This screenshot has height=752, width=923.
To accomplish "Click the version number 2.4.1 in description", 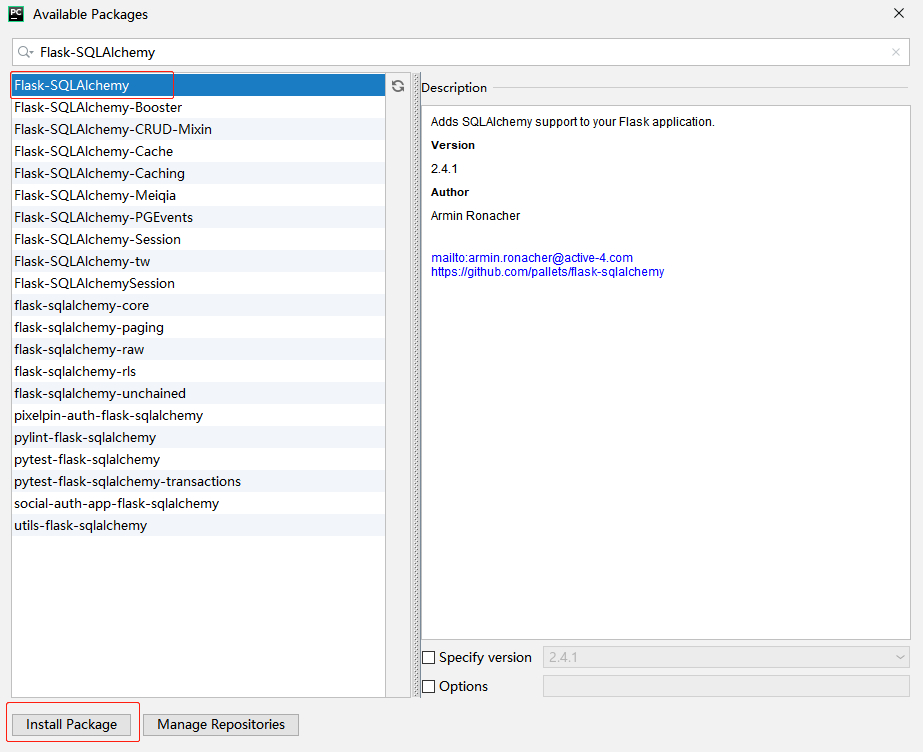I will click(x=444, y=169).
